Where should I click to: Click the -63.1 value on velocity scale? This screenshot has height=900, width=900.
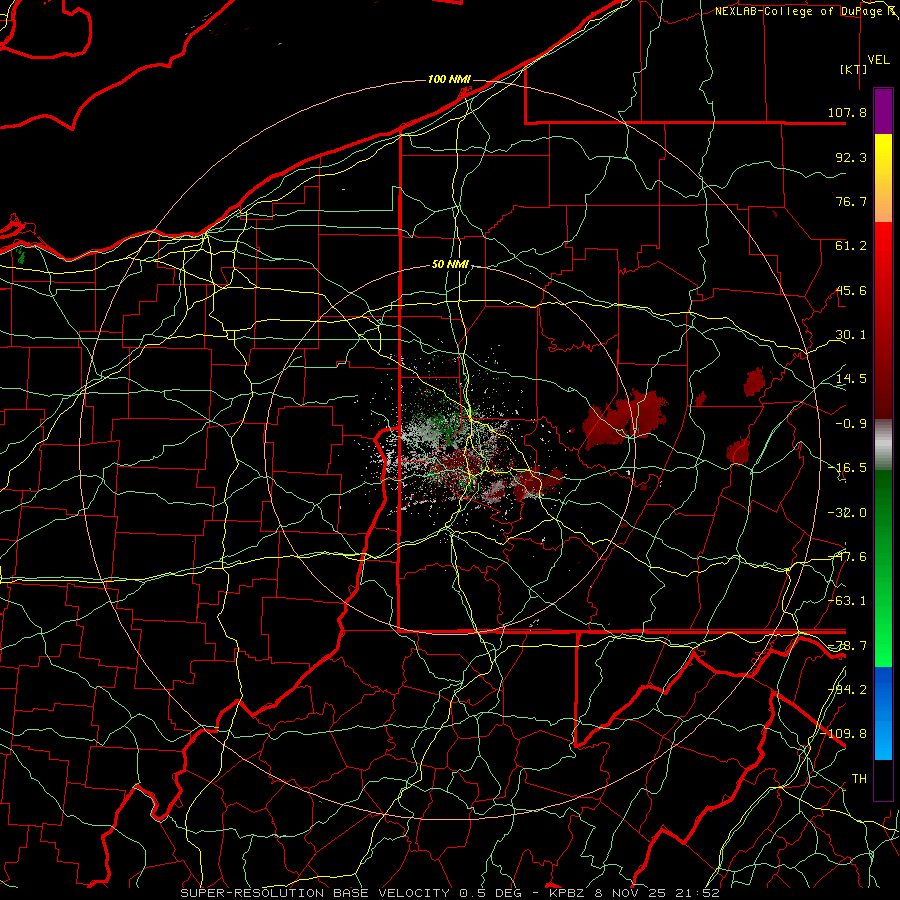click(847, 601)
